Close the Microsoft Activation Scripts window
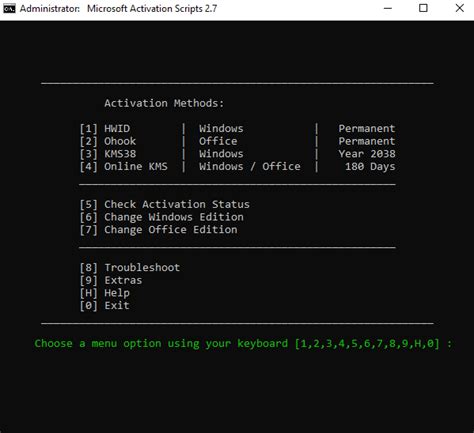The image size is (474, 433). pyautogui.click(x=460, y=8)
